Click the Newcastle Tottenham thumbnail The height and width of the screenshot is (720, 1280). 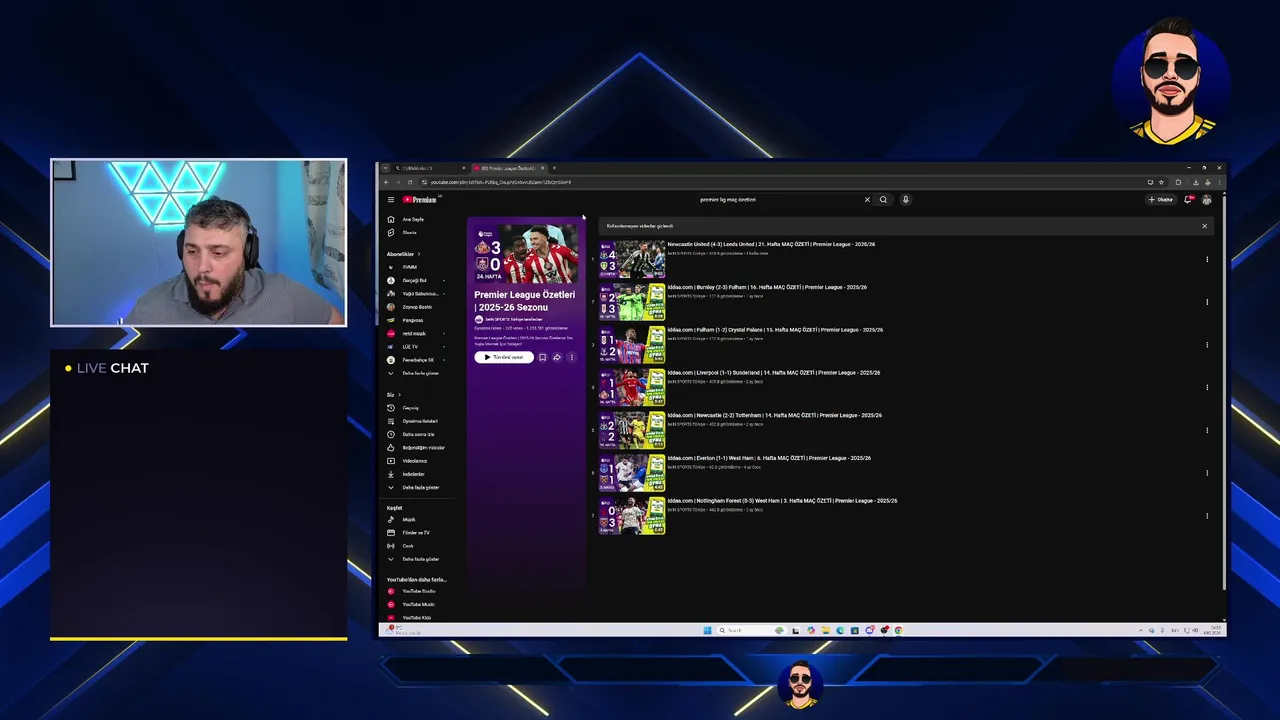pyautogui.click(x=632, y=431)
